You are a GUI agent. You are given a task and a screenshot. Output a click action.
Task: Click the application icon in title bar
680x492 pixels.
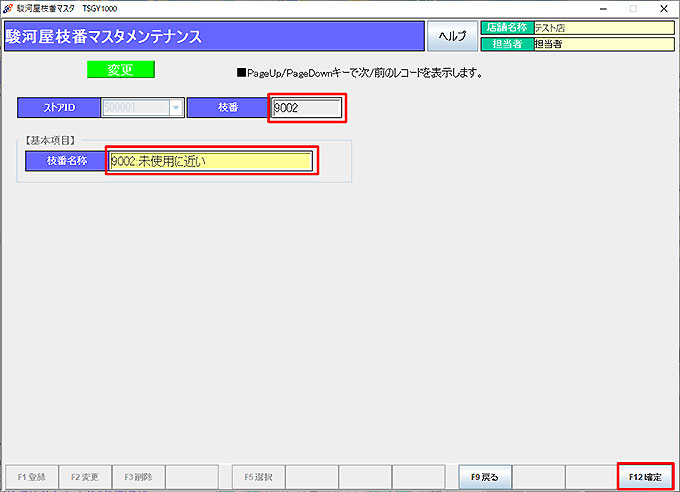(x=7, y=8)
